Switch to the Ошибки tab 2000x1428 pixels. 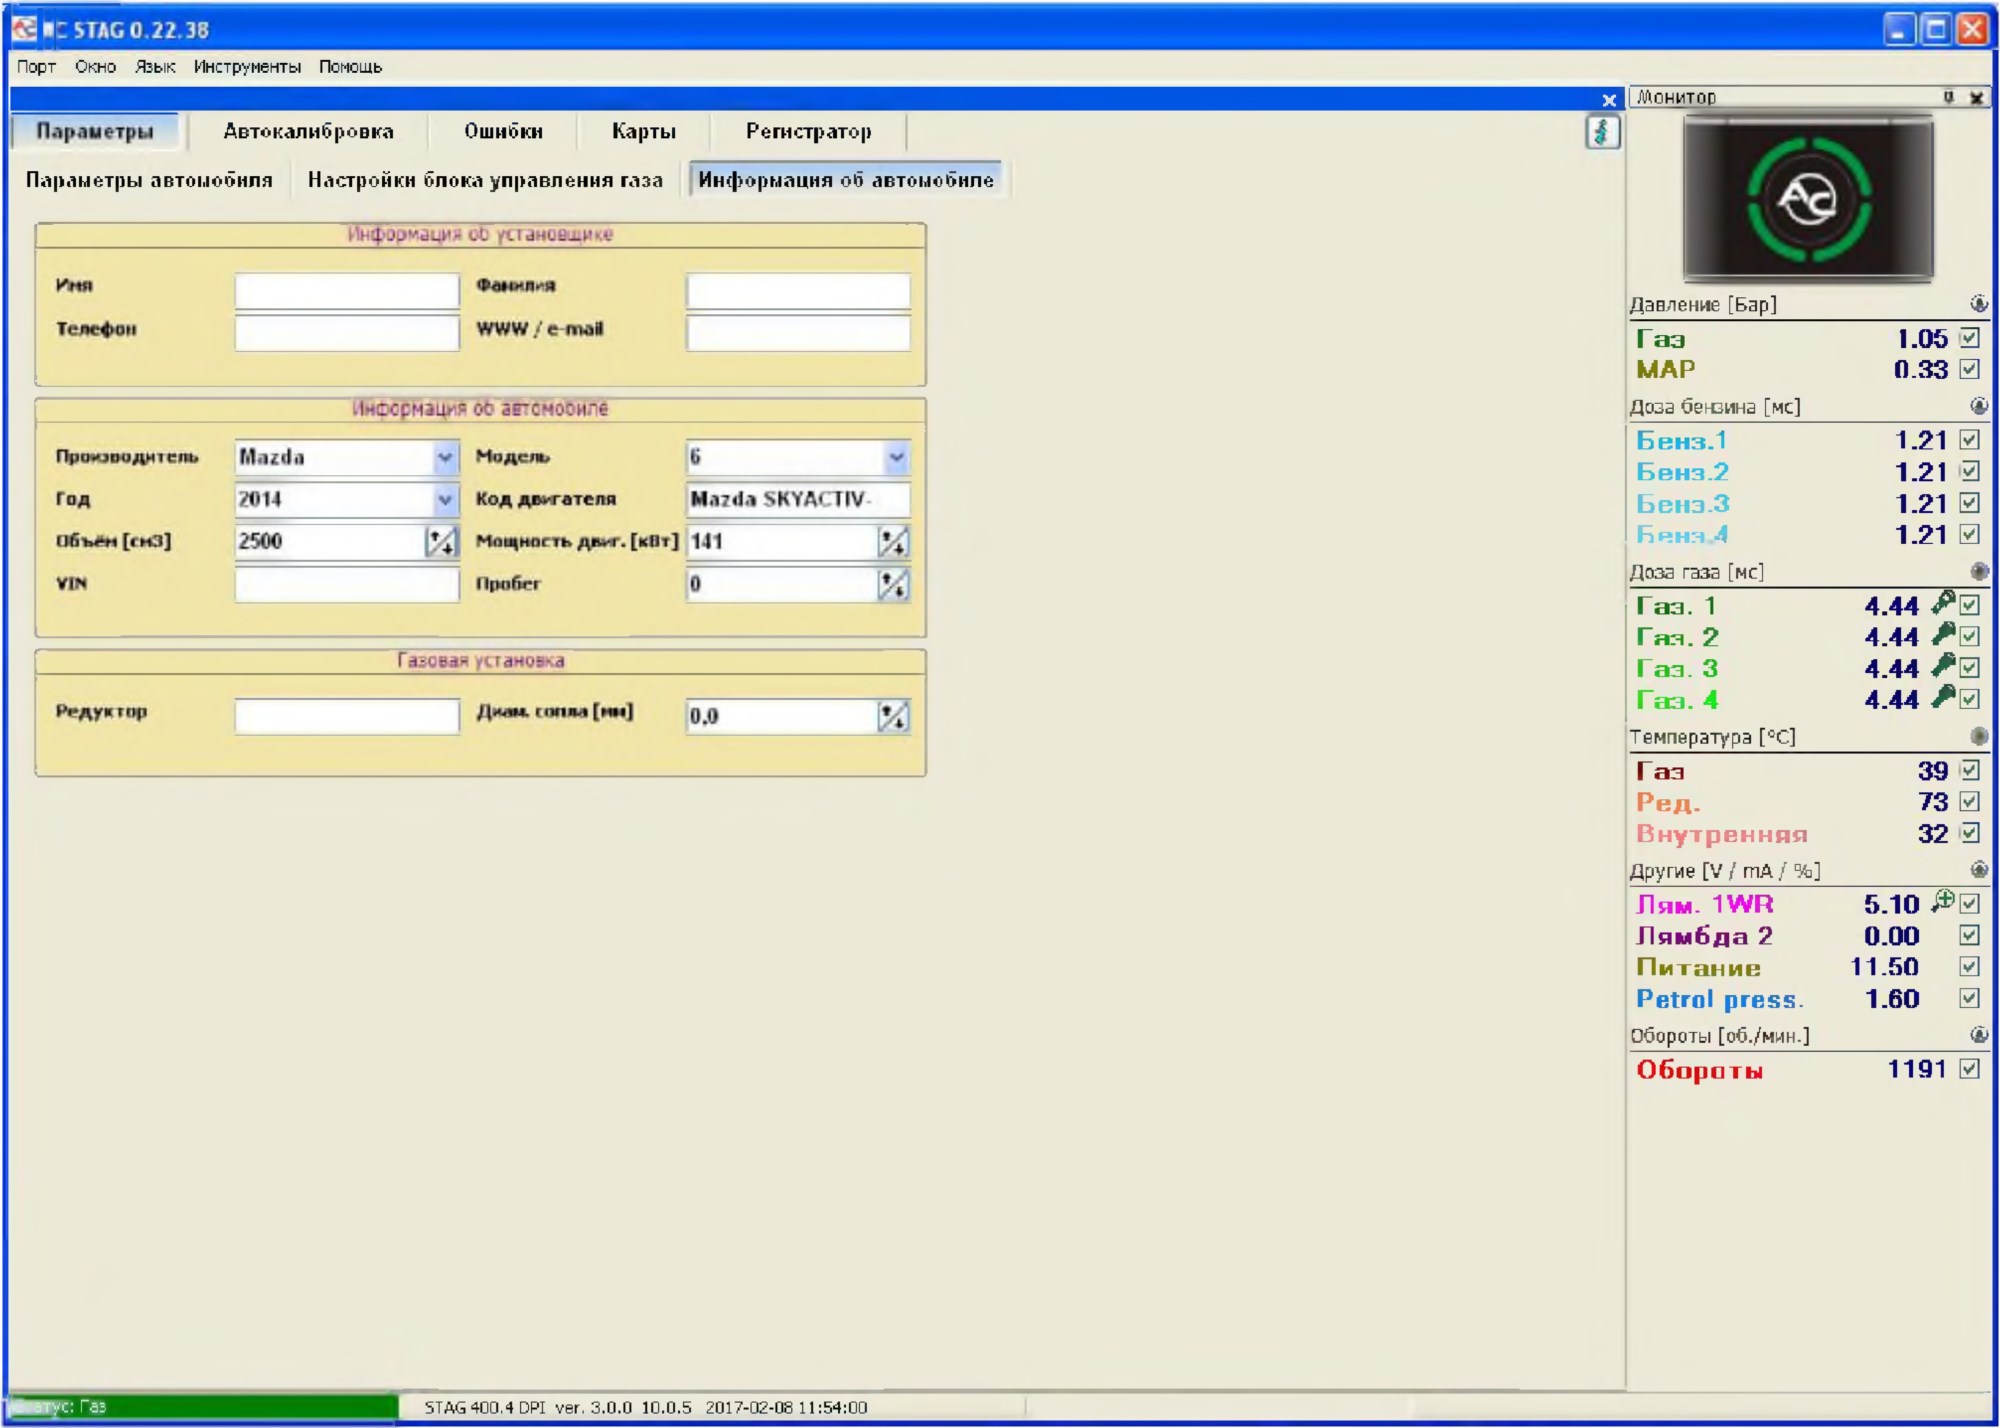pyautogui.click(x=503, y=132)
